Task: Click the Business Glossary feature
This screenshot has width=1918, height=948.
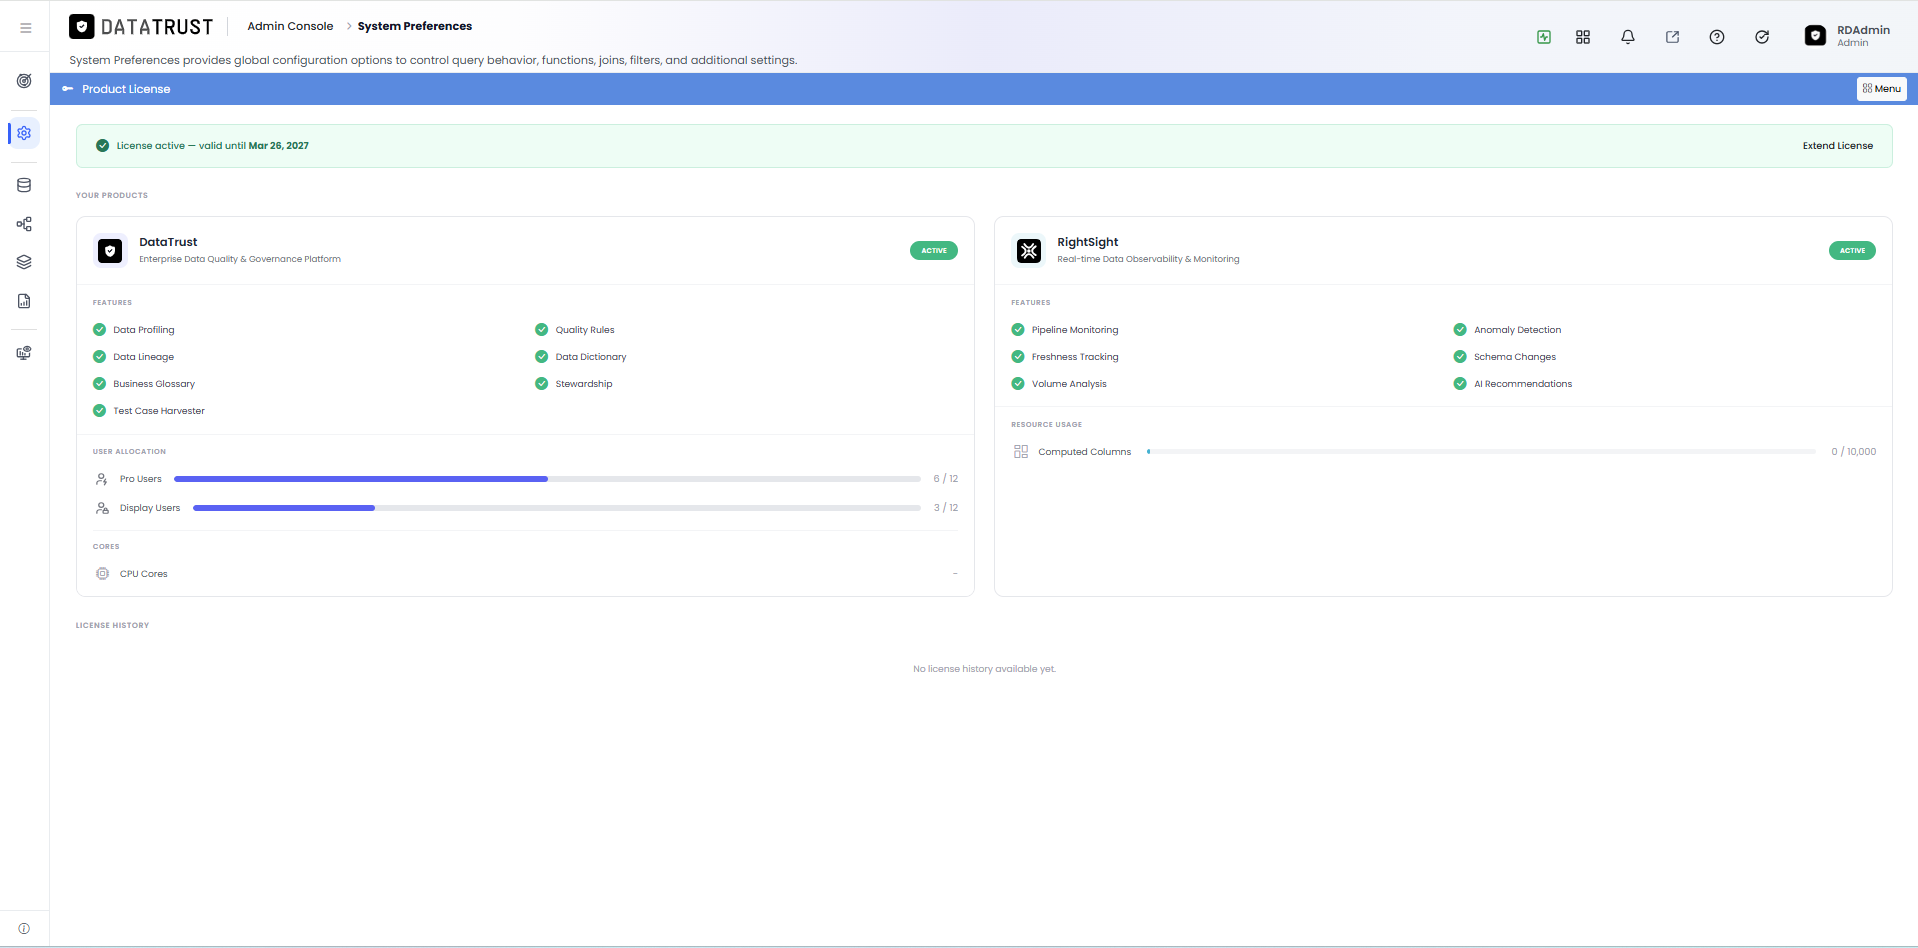Action: 154,384
